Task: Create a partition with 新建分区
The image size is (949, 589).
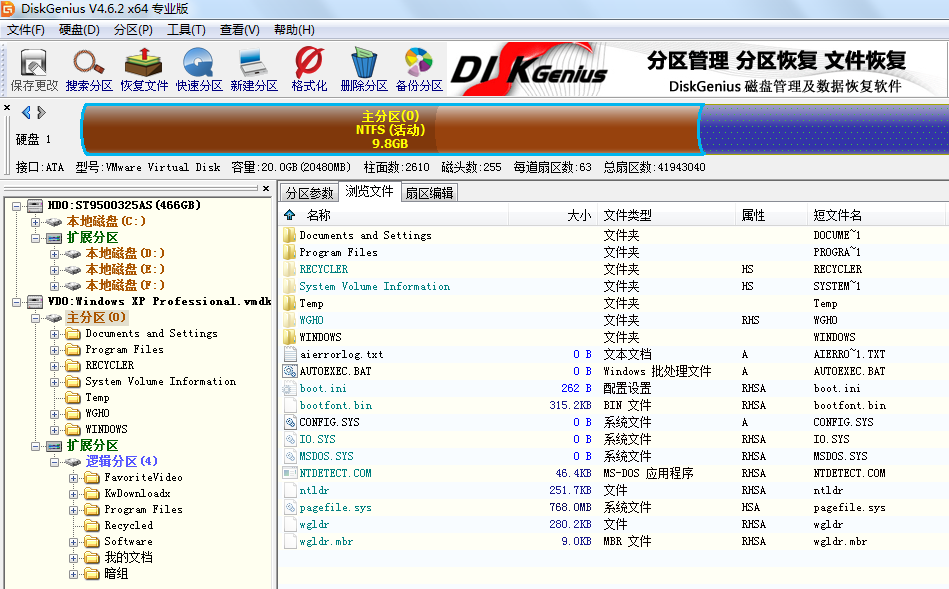Action: pyautogui.click(x=254, y=70)
